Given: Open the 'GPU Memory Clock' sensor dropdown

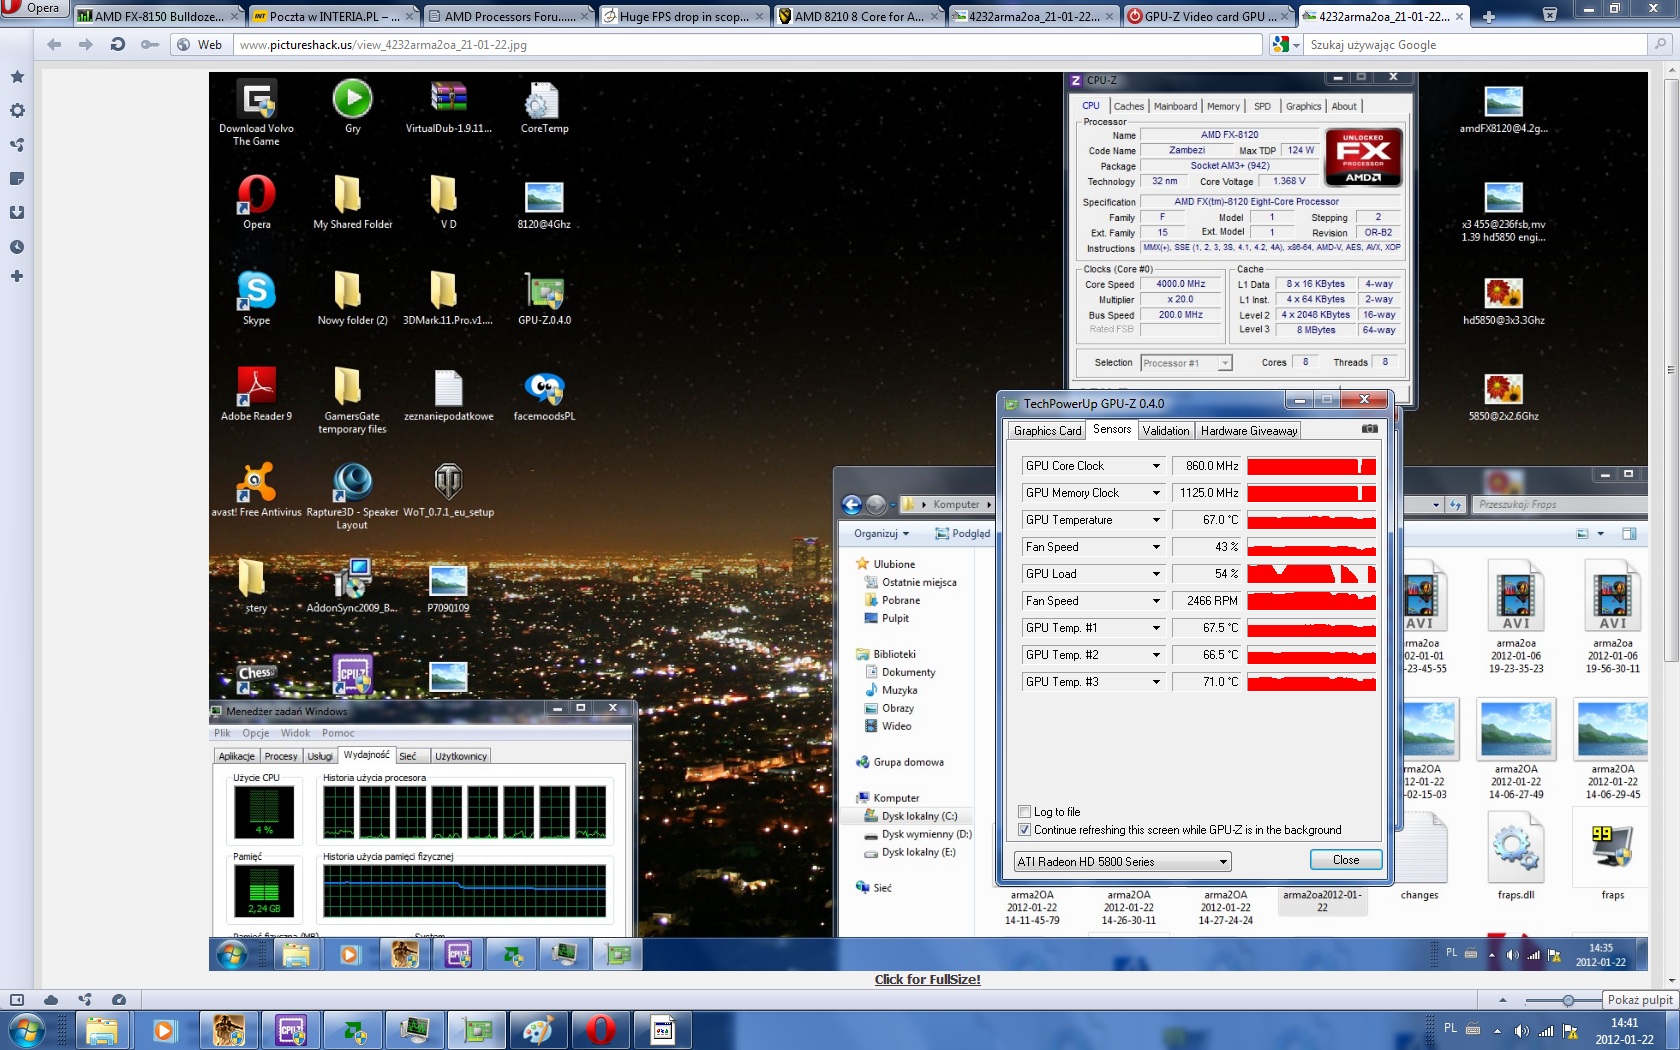Looking at the screenshot, I should click(x=1156, y=492).
